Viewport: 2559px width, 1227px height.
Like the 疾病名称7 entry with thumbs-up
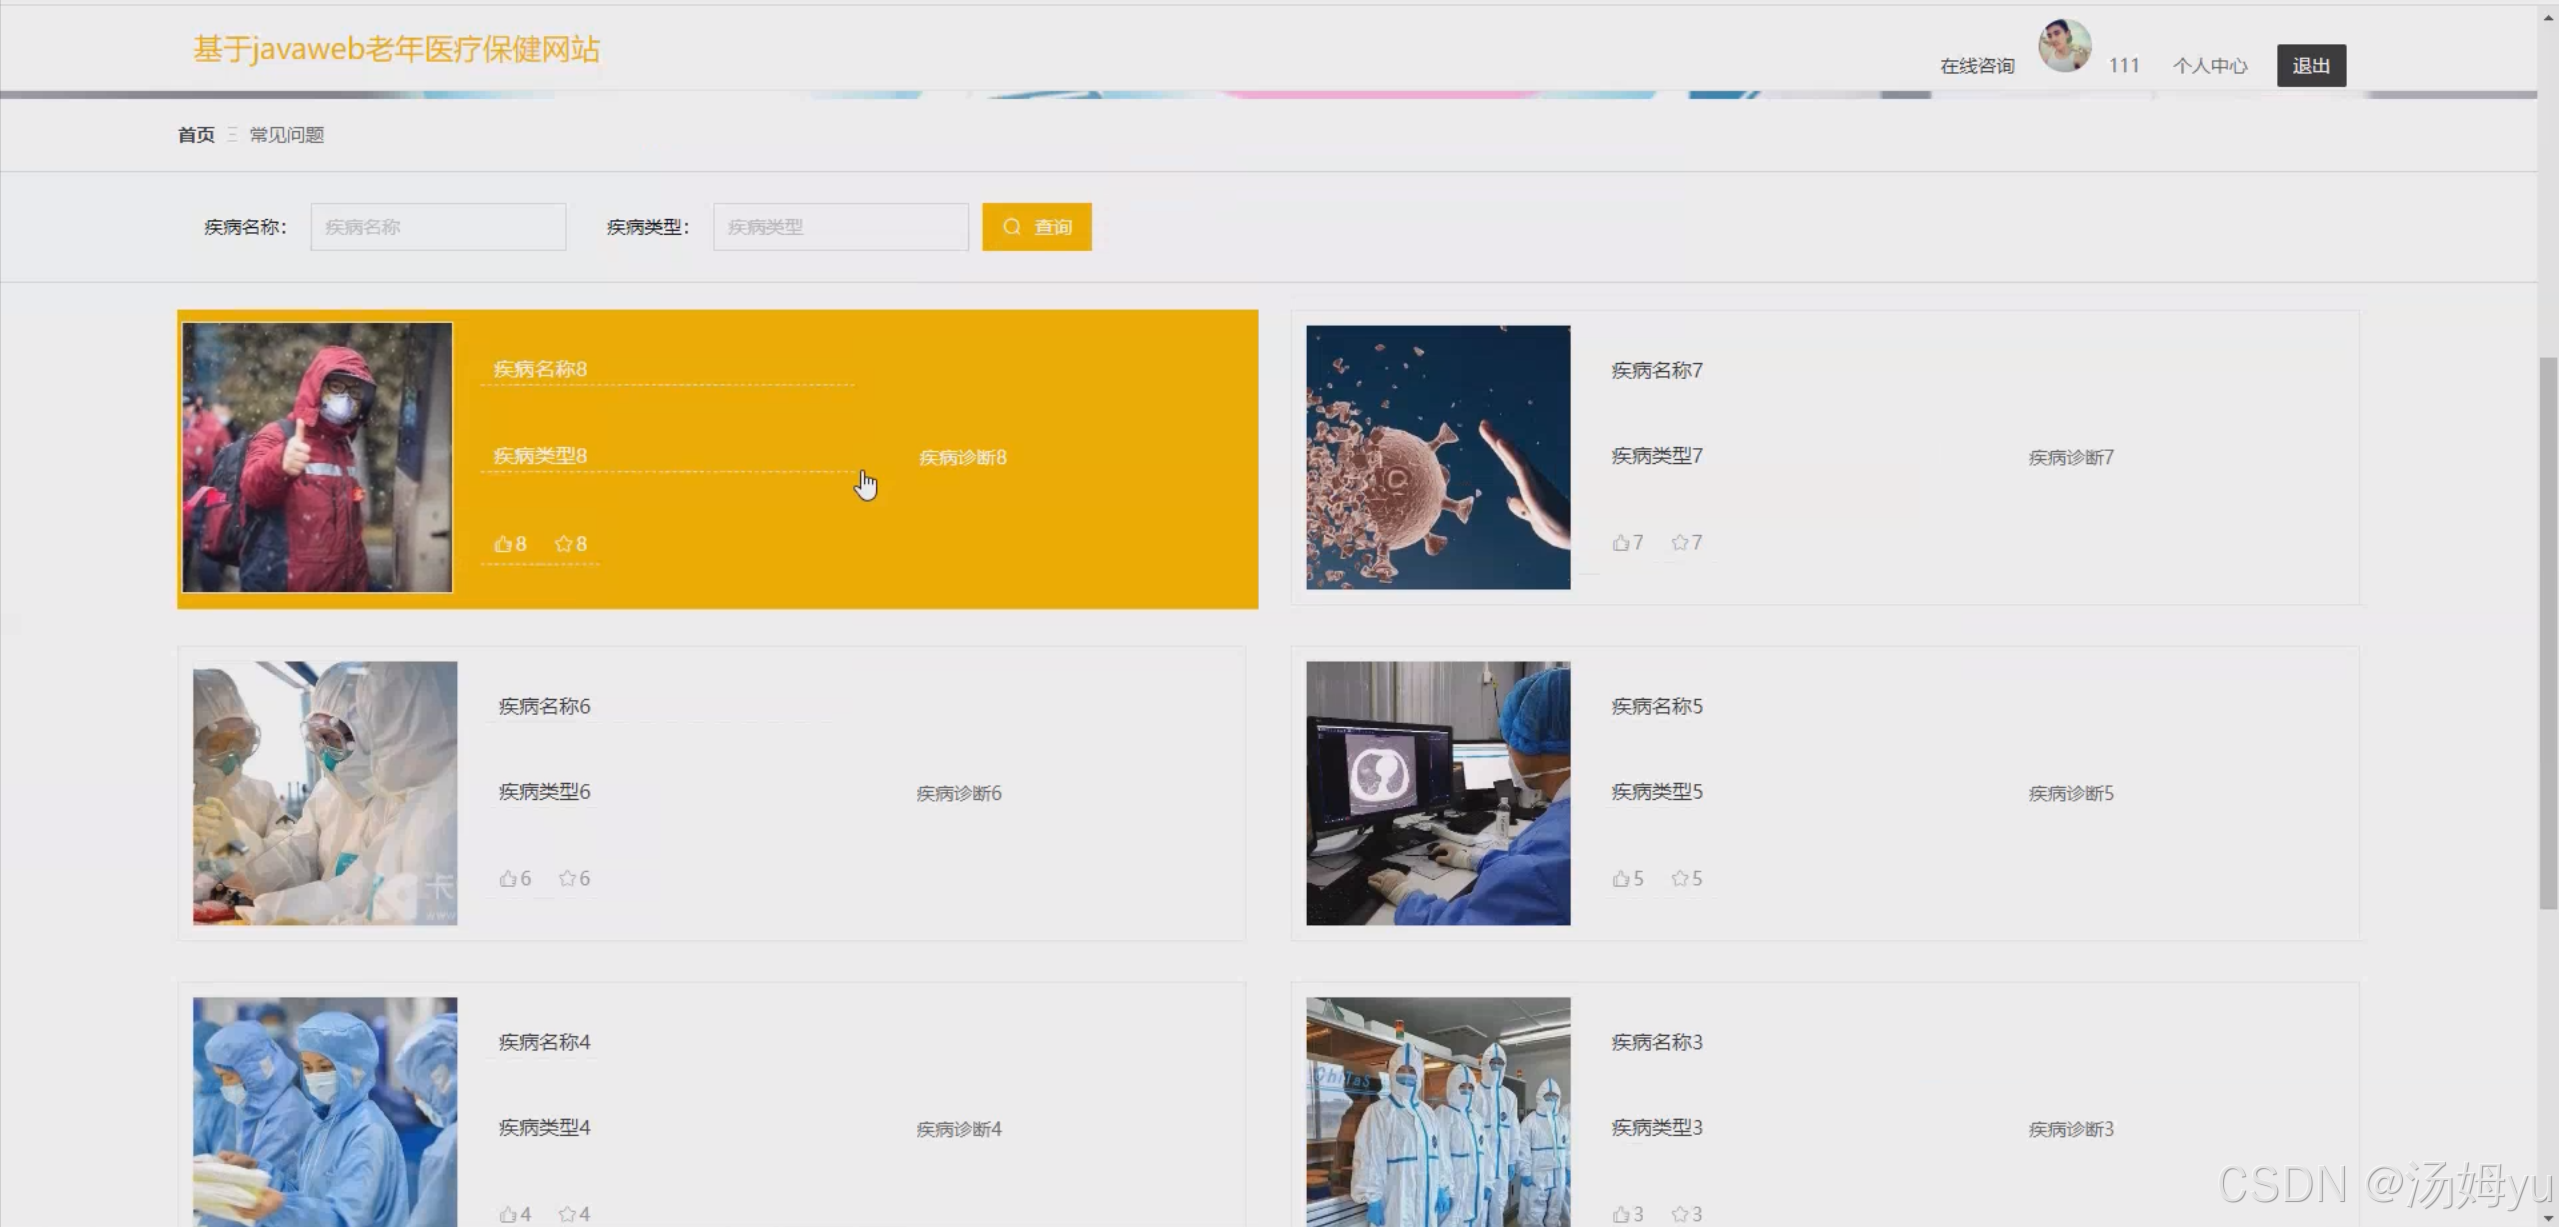pos(1620,543)
